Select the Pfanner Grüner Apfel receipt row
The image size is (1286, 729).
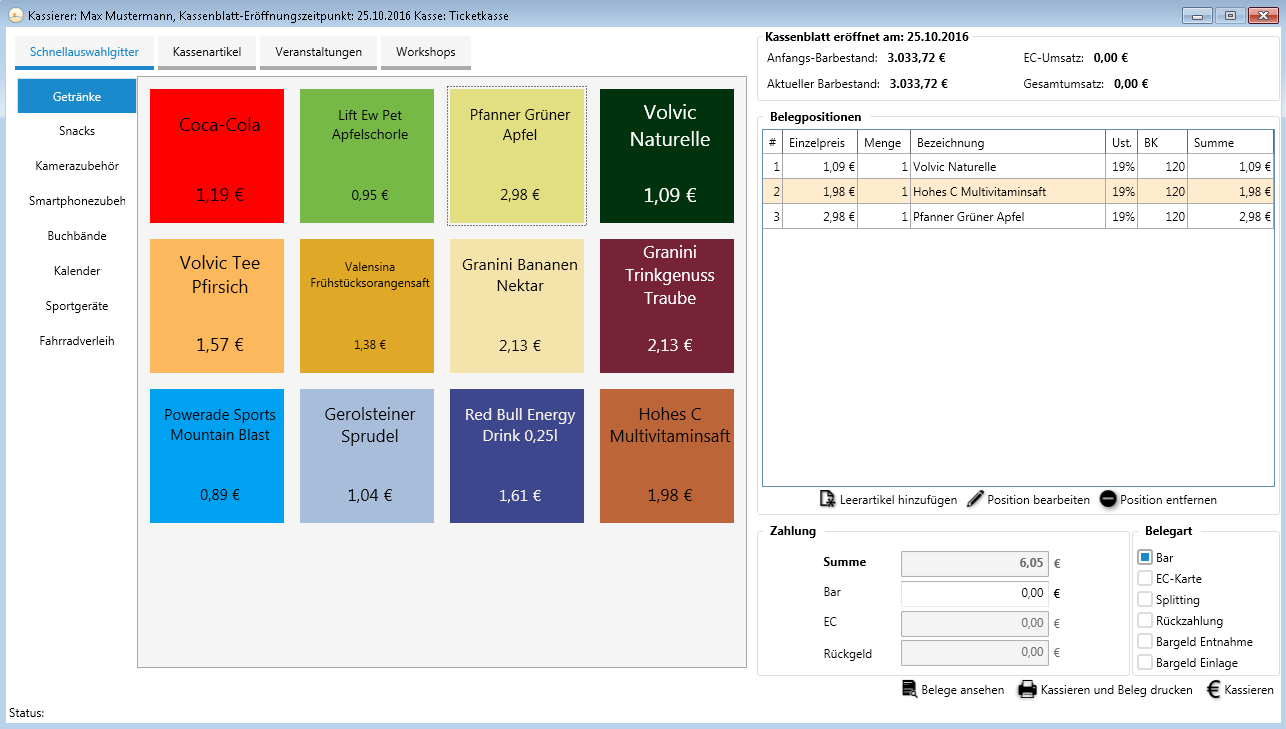pos(1019,217)
